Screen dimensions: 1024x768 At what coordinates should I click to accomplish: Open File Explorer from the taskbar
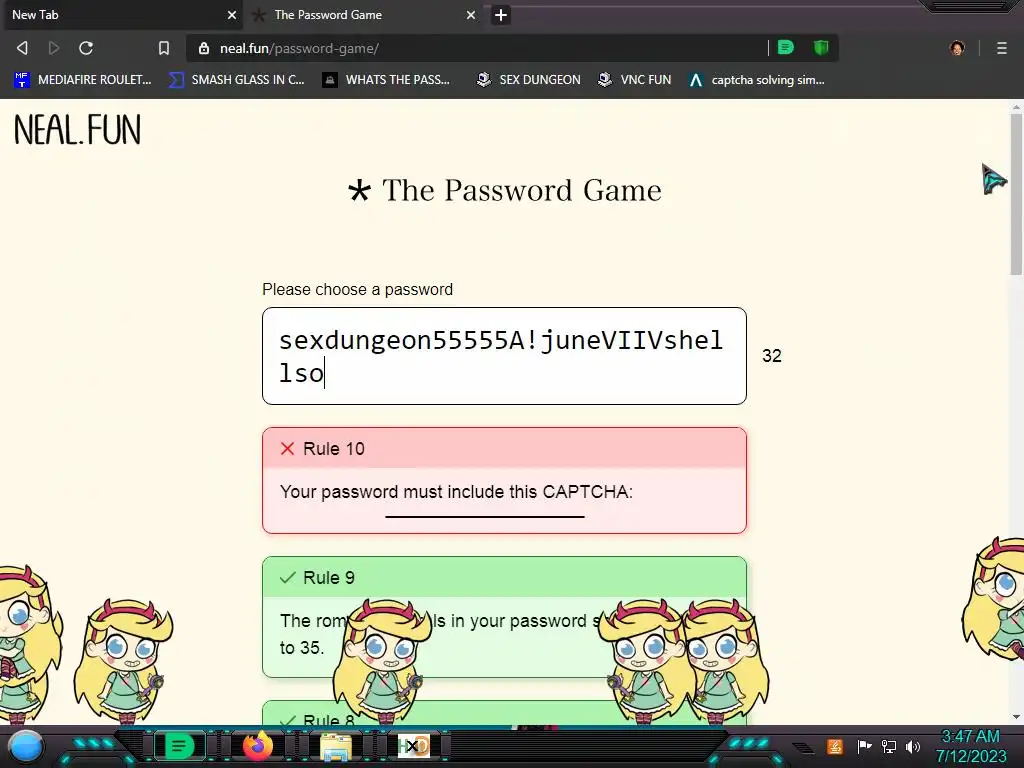[x=336, y=746]
